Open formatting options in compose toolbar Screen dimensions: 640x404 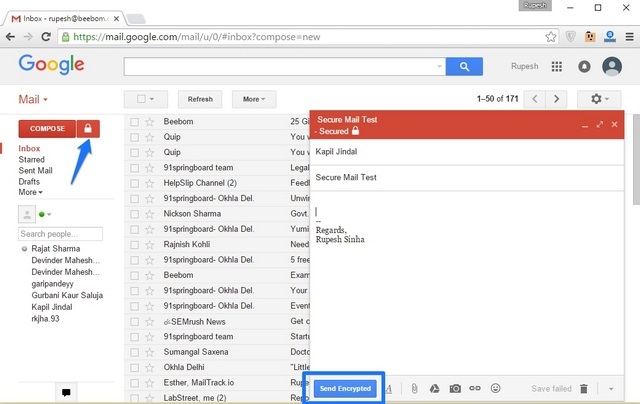click(389, 388)
